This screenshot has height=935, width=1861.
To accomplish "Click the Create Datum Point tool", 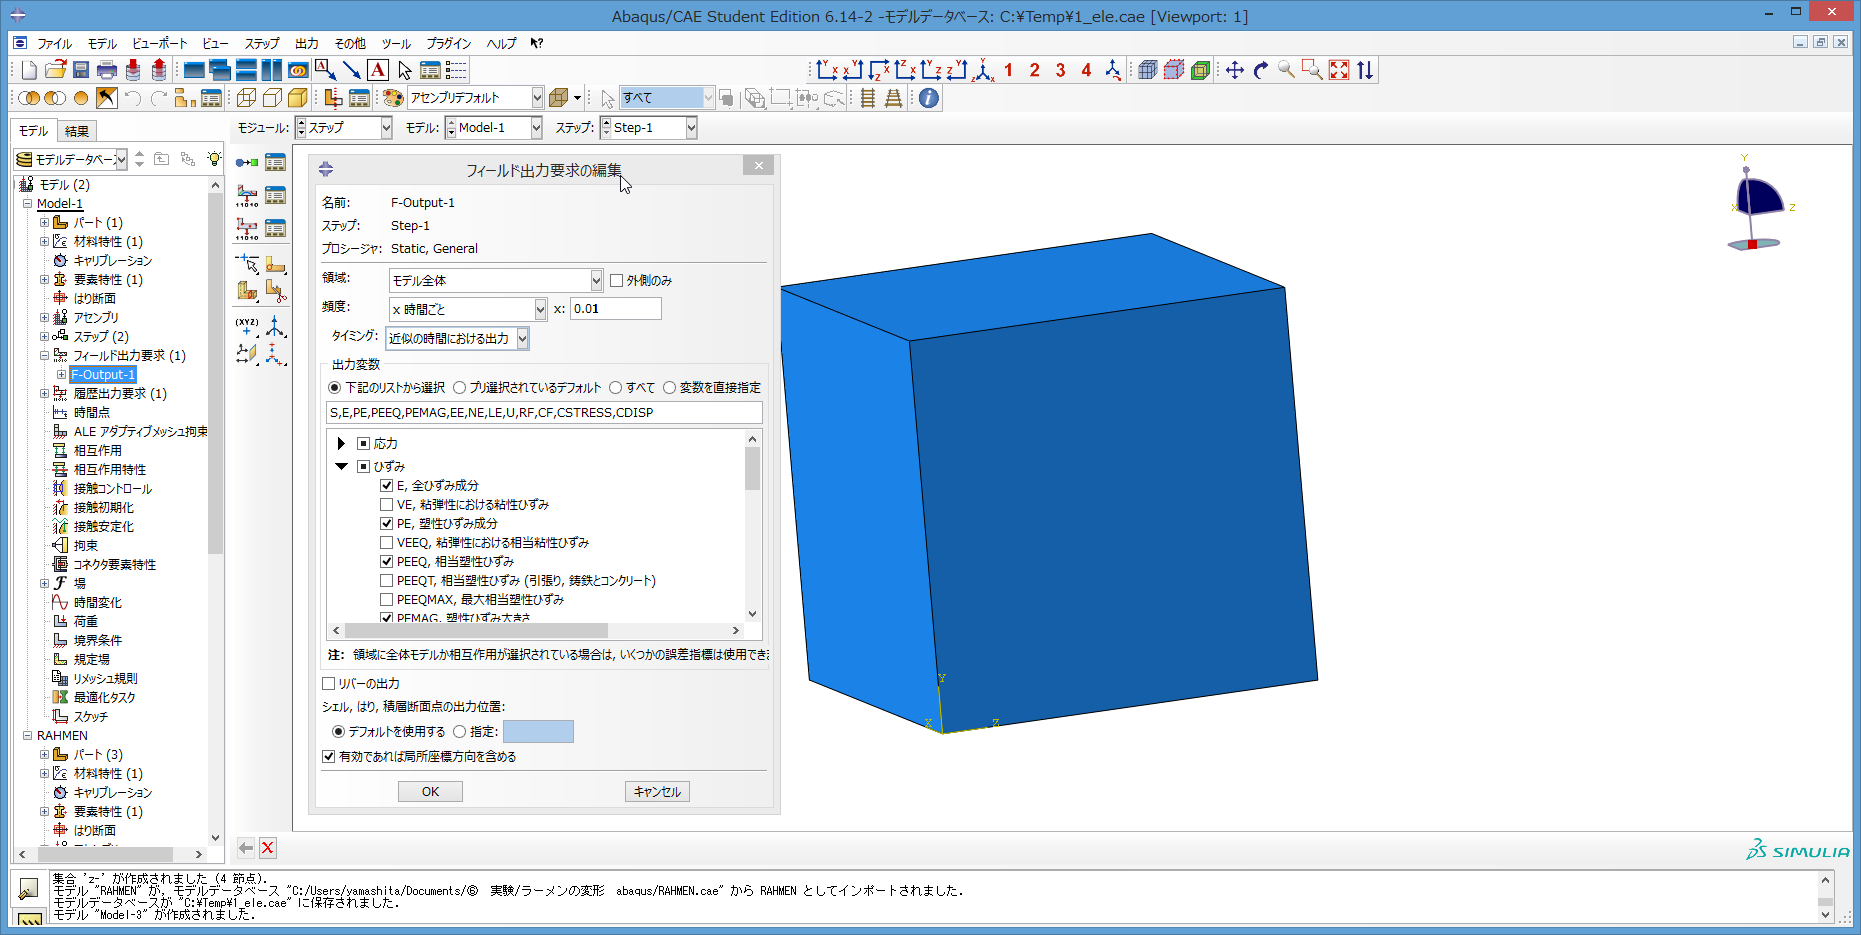I will [x=247, y=325].
